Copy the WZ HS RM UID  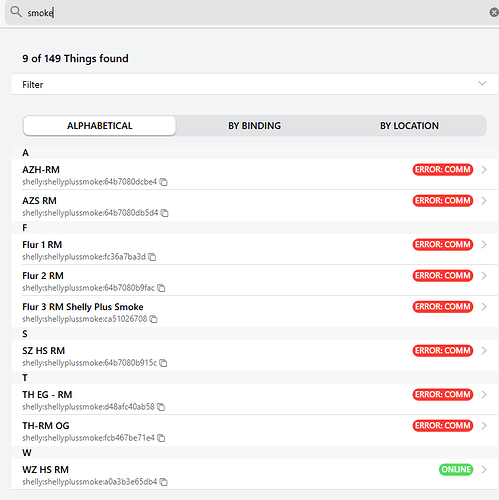click(163, 482)
